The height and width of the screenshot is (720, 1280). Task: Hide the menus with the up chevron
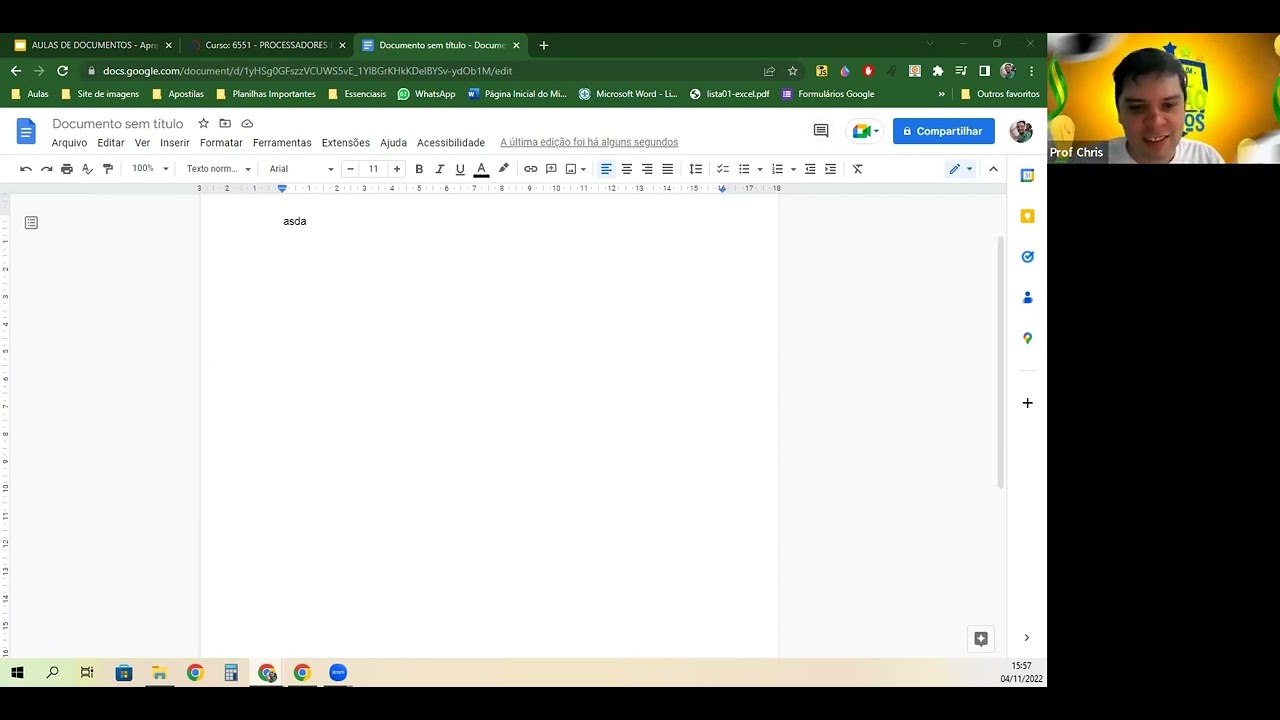[993, 169]
